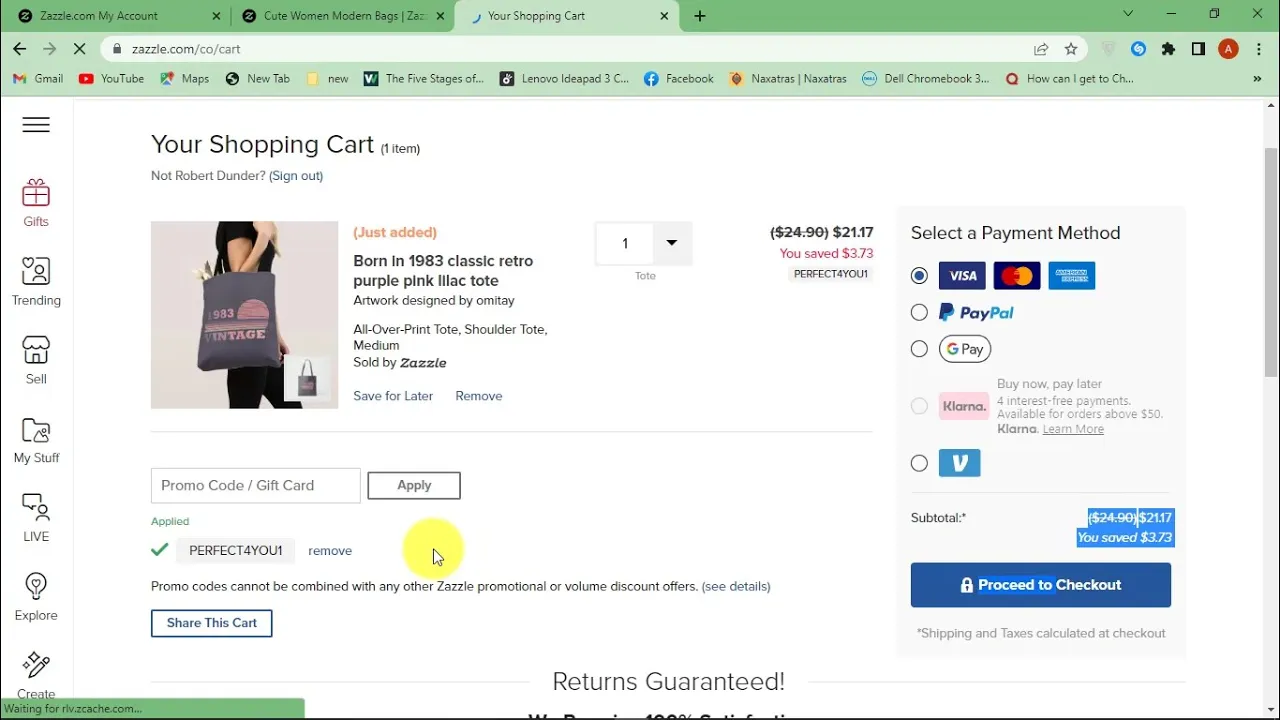
Task: Toggle the Chrome side panel
Action: (x=1198, y=49)
